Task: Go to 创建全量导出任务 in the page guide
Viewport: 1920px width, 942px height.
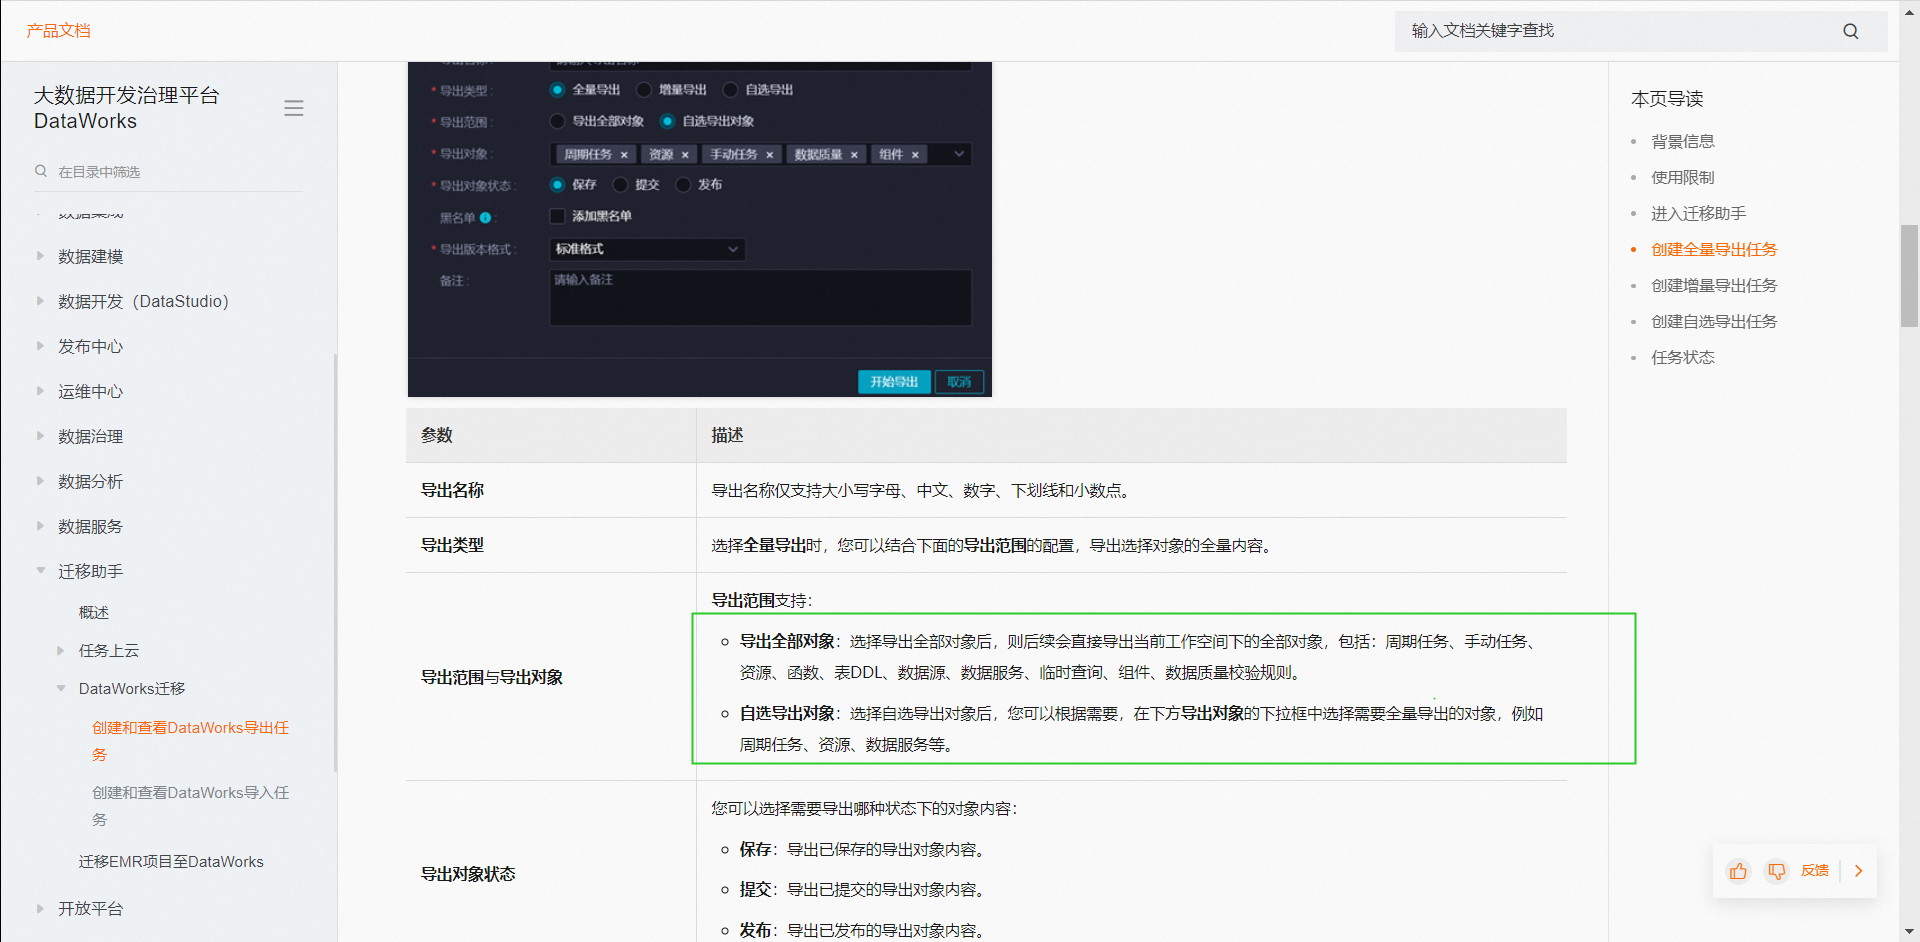Action: (1714, 249)
